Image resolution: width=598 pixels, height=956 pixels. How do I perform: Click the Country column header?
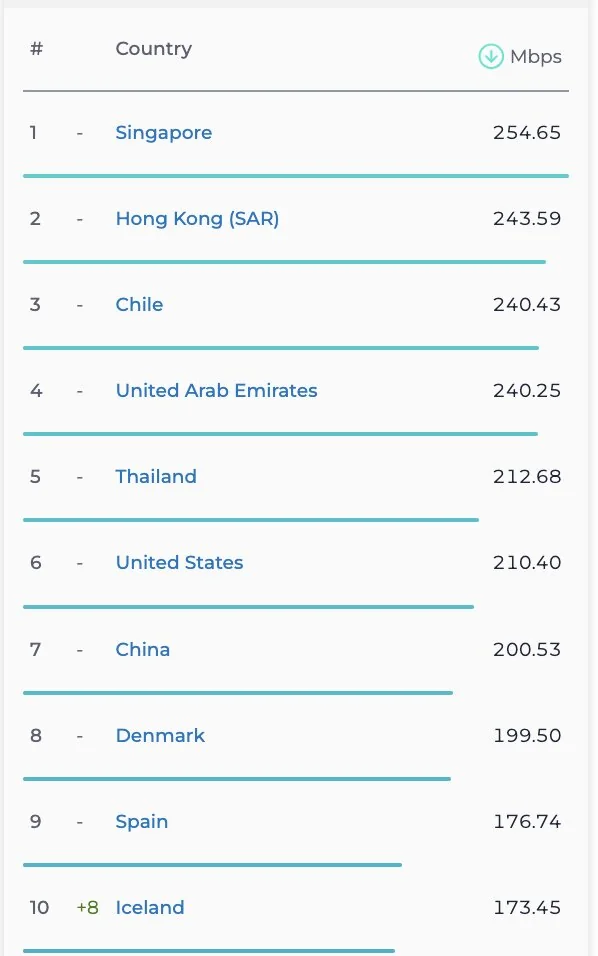153,48
